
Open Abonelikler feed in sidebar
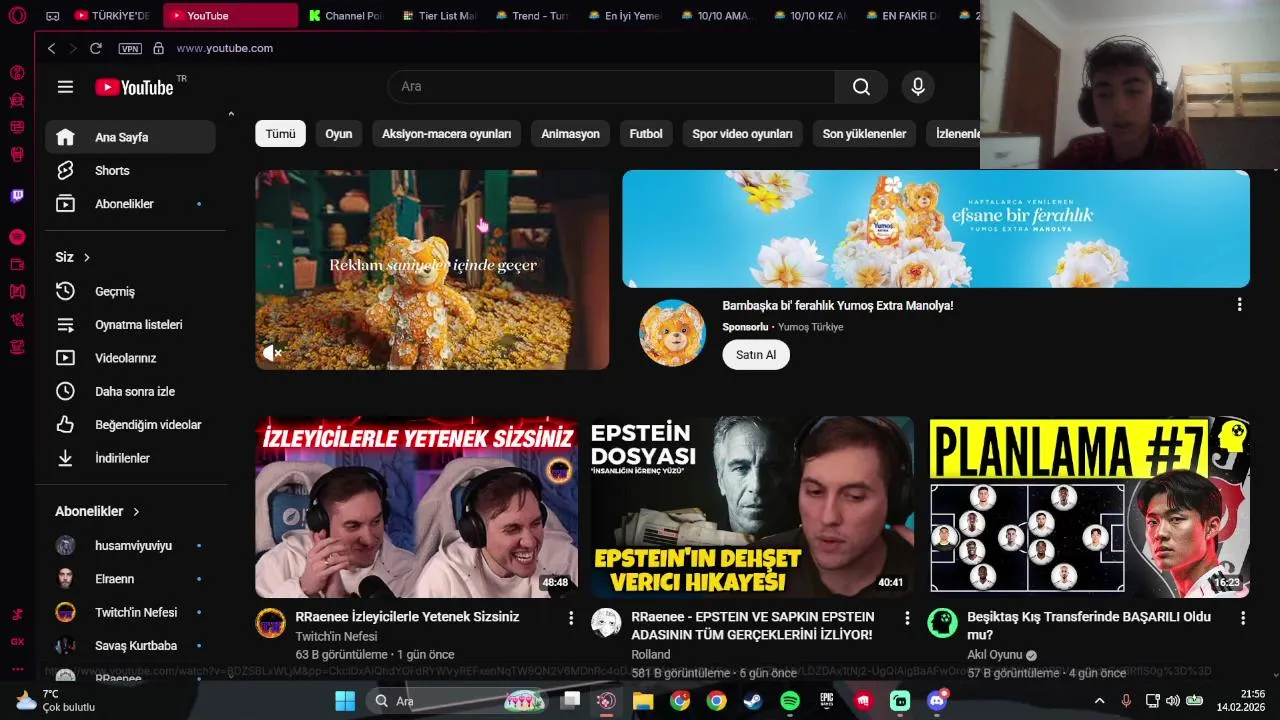point(130,204)
